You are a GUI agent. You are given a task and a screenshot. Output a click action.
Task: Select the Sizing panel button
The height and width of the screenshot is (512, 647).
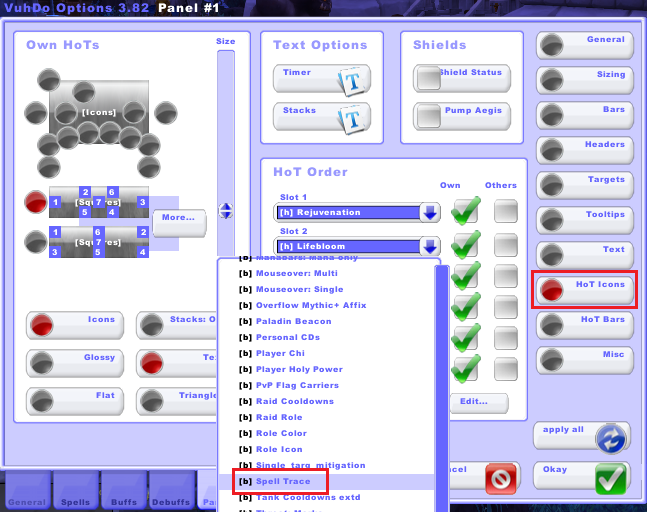(585, 79)
